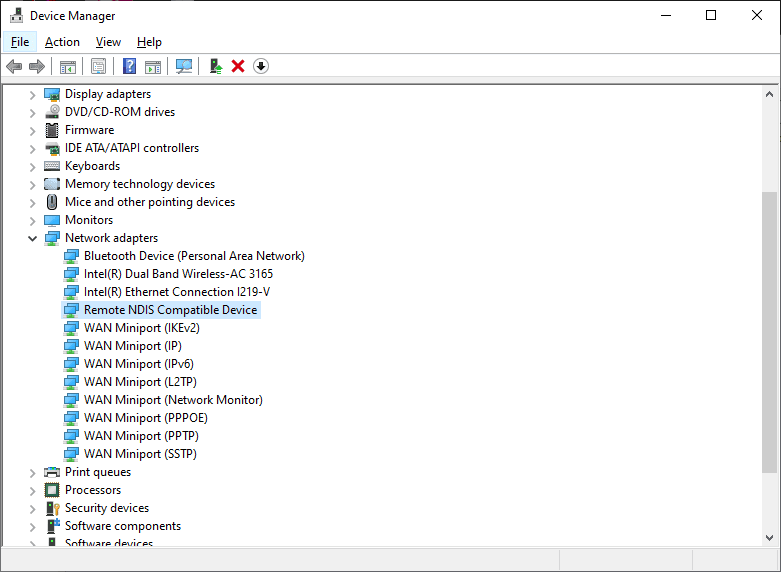This screenshot has height=572, width=781.
Task: Expand Memory technology devices node
Action: [32, 184]
